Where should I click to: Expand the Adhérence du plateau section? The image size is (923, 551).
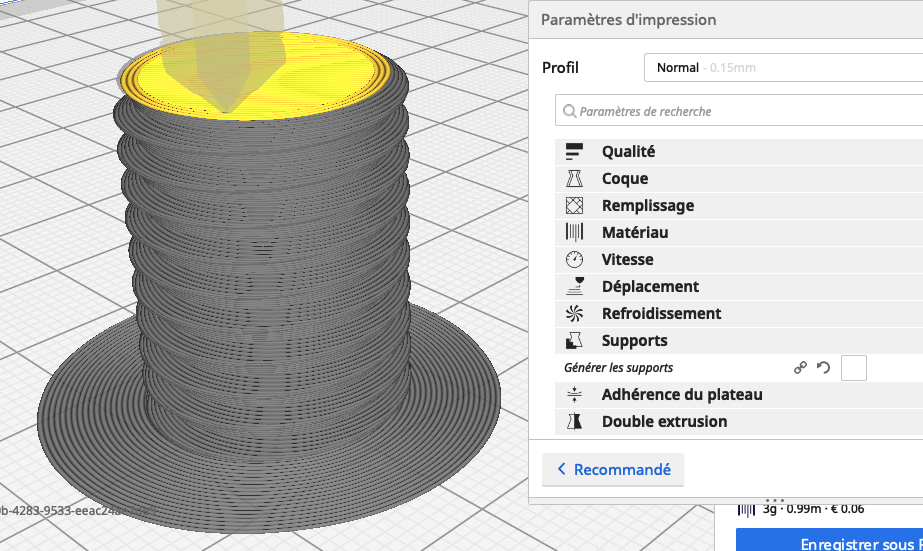pyautogui.click(x=739, y=394)
